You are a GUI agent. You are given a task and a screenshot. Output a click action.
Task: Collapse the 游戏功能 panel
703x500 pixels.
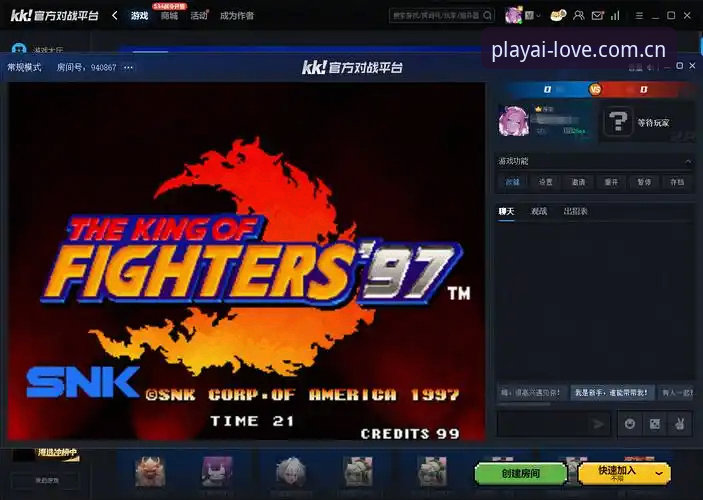coord(688,161)
